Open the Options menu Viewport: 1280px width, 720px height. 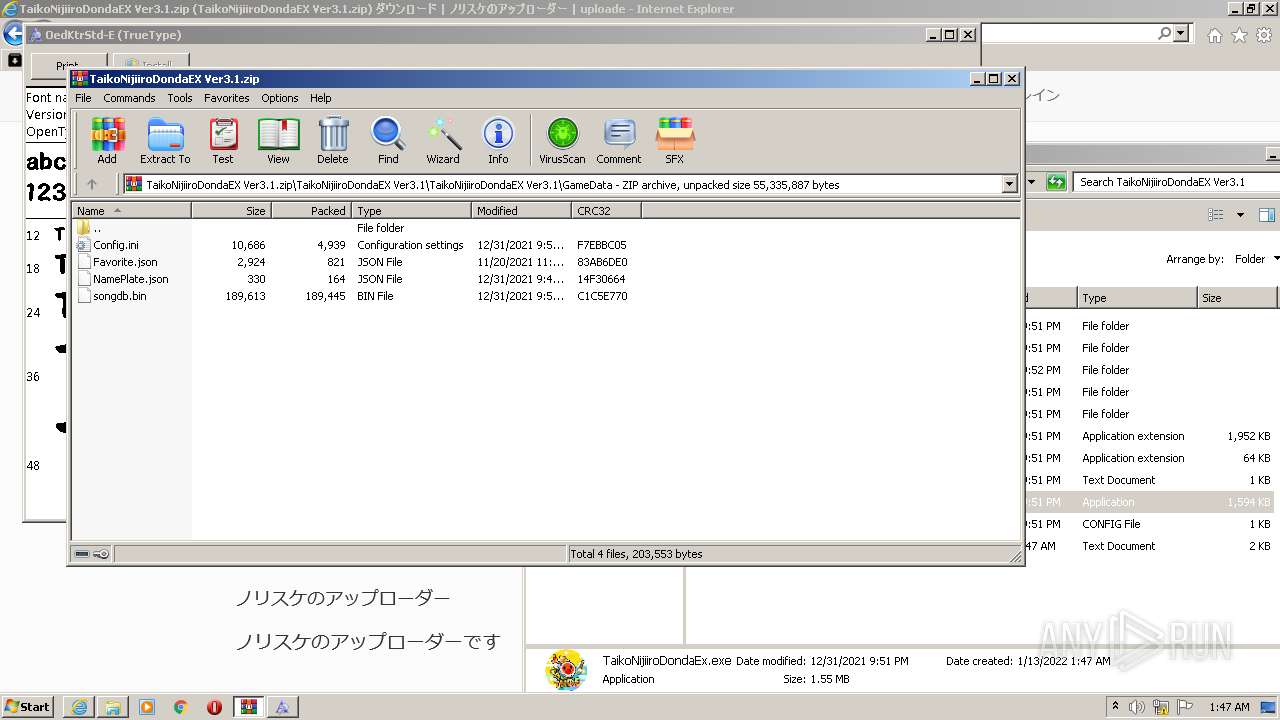click(x=280, y=98)
